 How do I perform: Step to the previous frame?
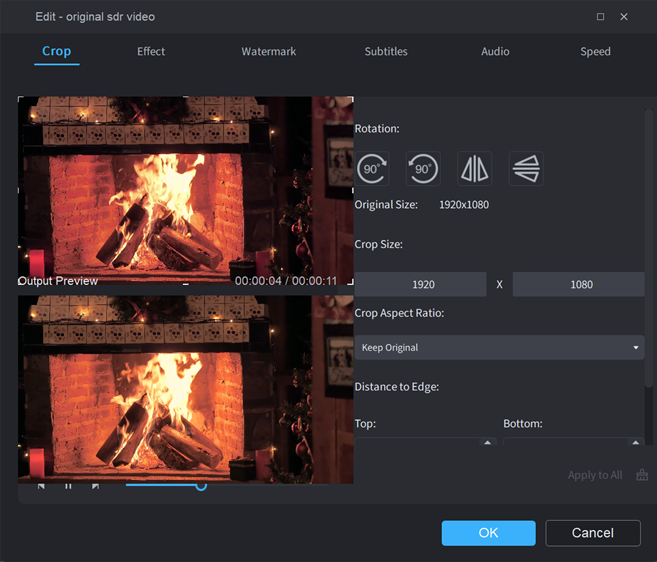41,487
